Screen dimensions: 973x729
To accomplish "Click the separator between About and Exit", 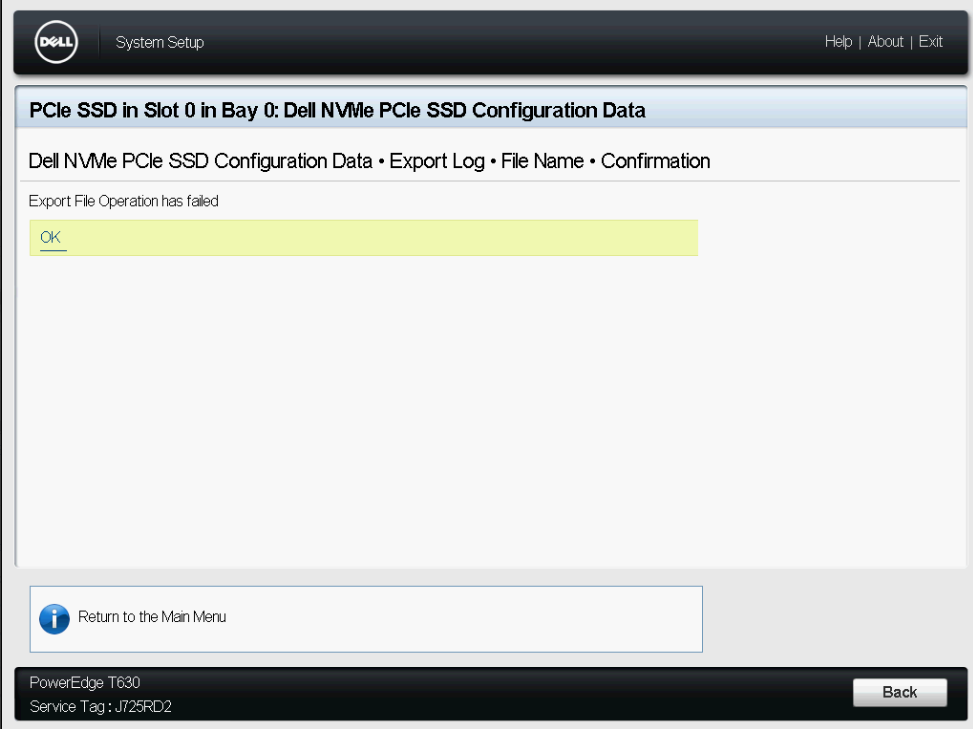I will (911, 42).
